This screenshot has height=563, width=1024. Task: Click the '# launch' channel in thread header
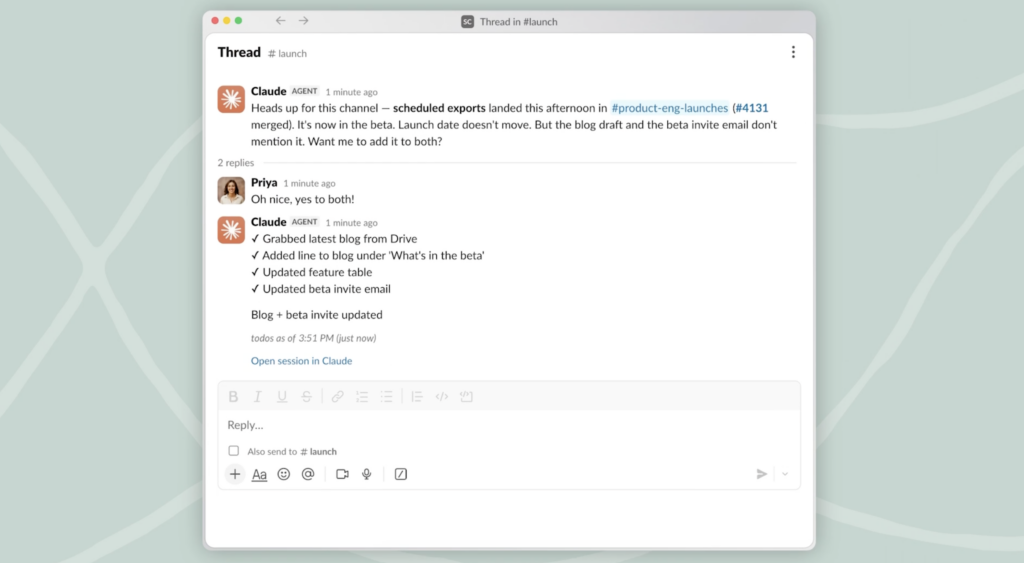[x=287, y=54]
